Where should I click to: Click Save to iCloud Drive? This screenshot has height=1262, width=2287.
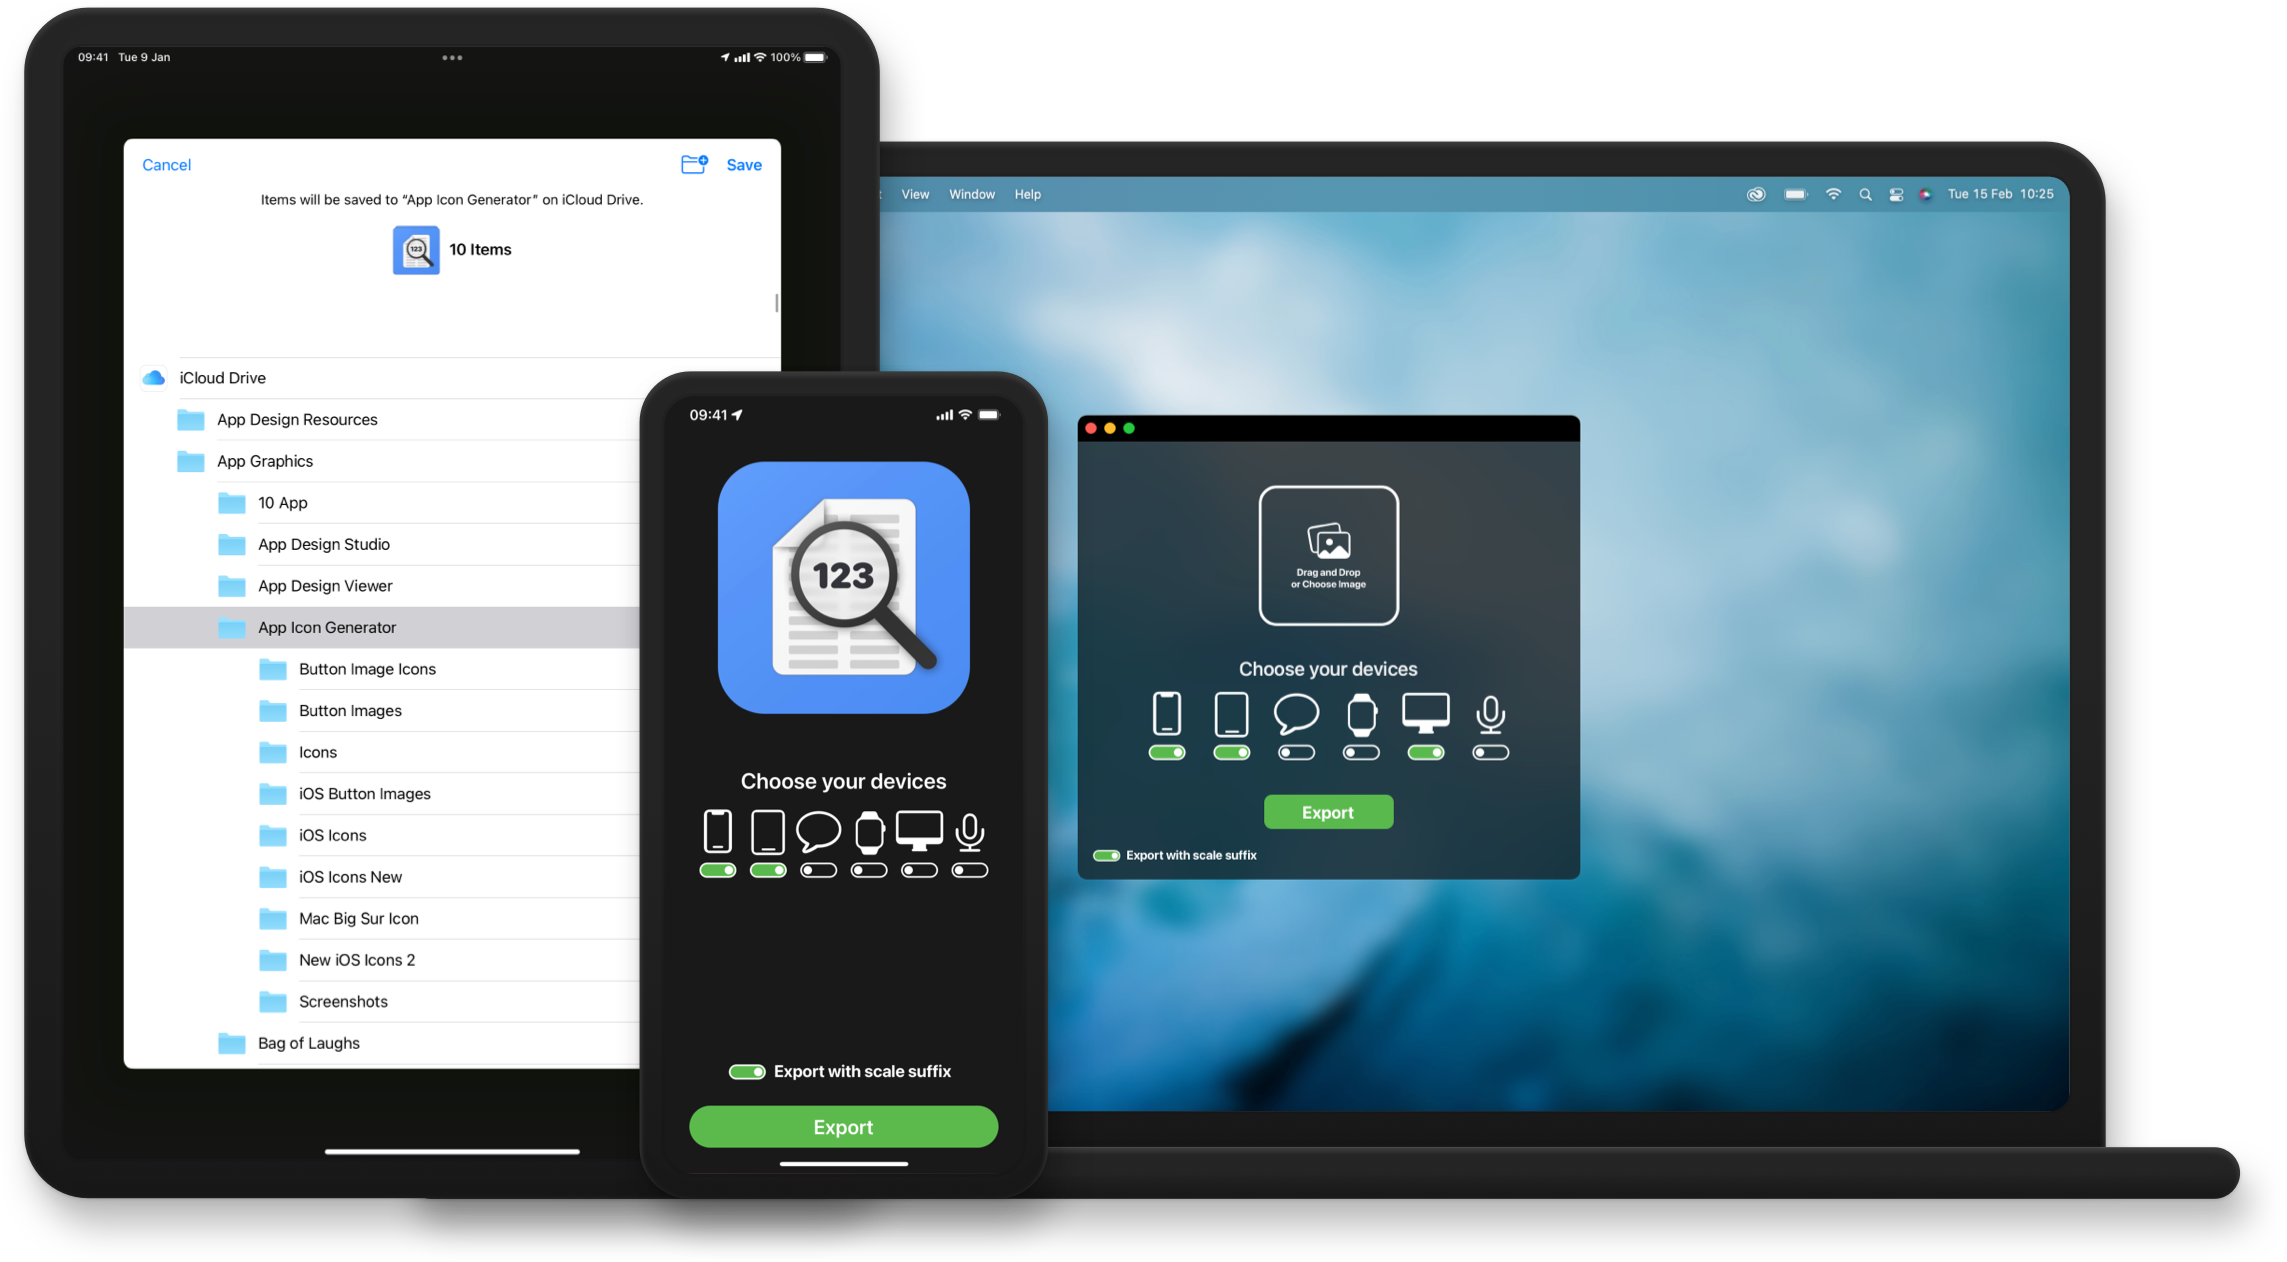pyautogui.click(x=743, y=163)
